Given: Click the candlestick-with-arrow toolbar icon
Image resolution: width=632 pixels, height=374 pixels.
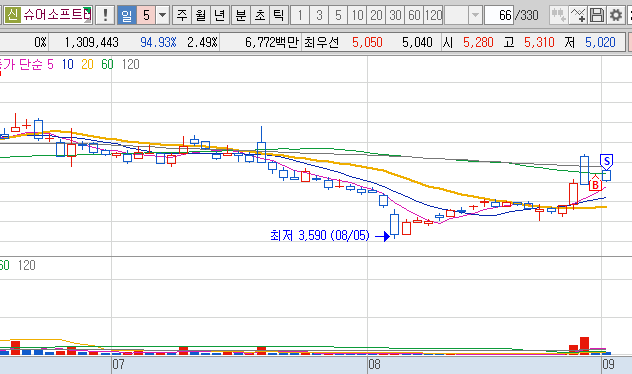Looking at the screenshot, I should pyautogui.click(x=559, y=15).
